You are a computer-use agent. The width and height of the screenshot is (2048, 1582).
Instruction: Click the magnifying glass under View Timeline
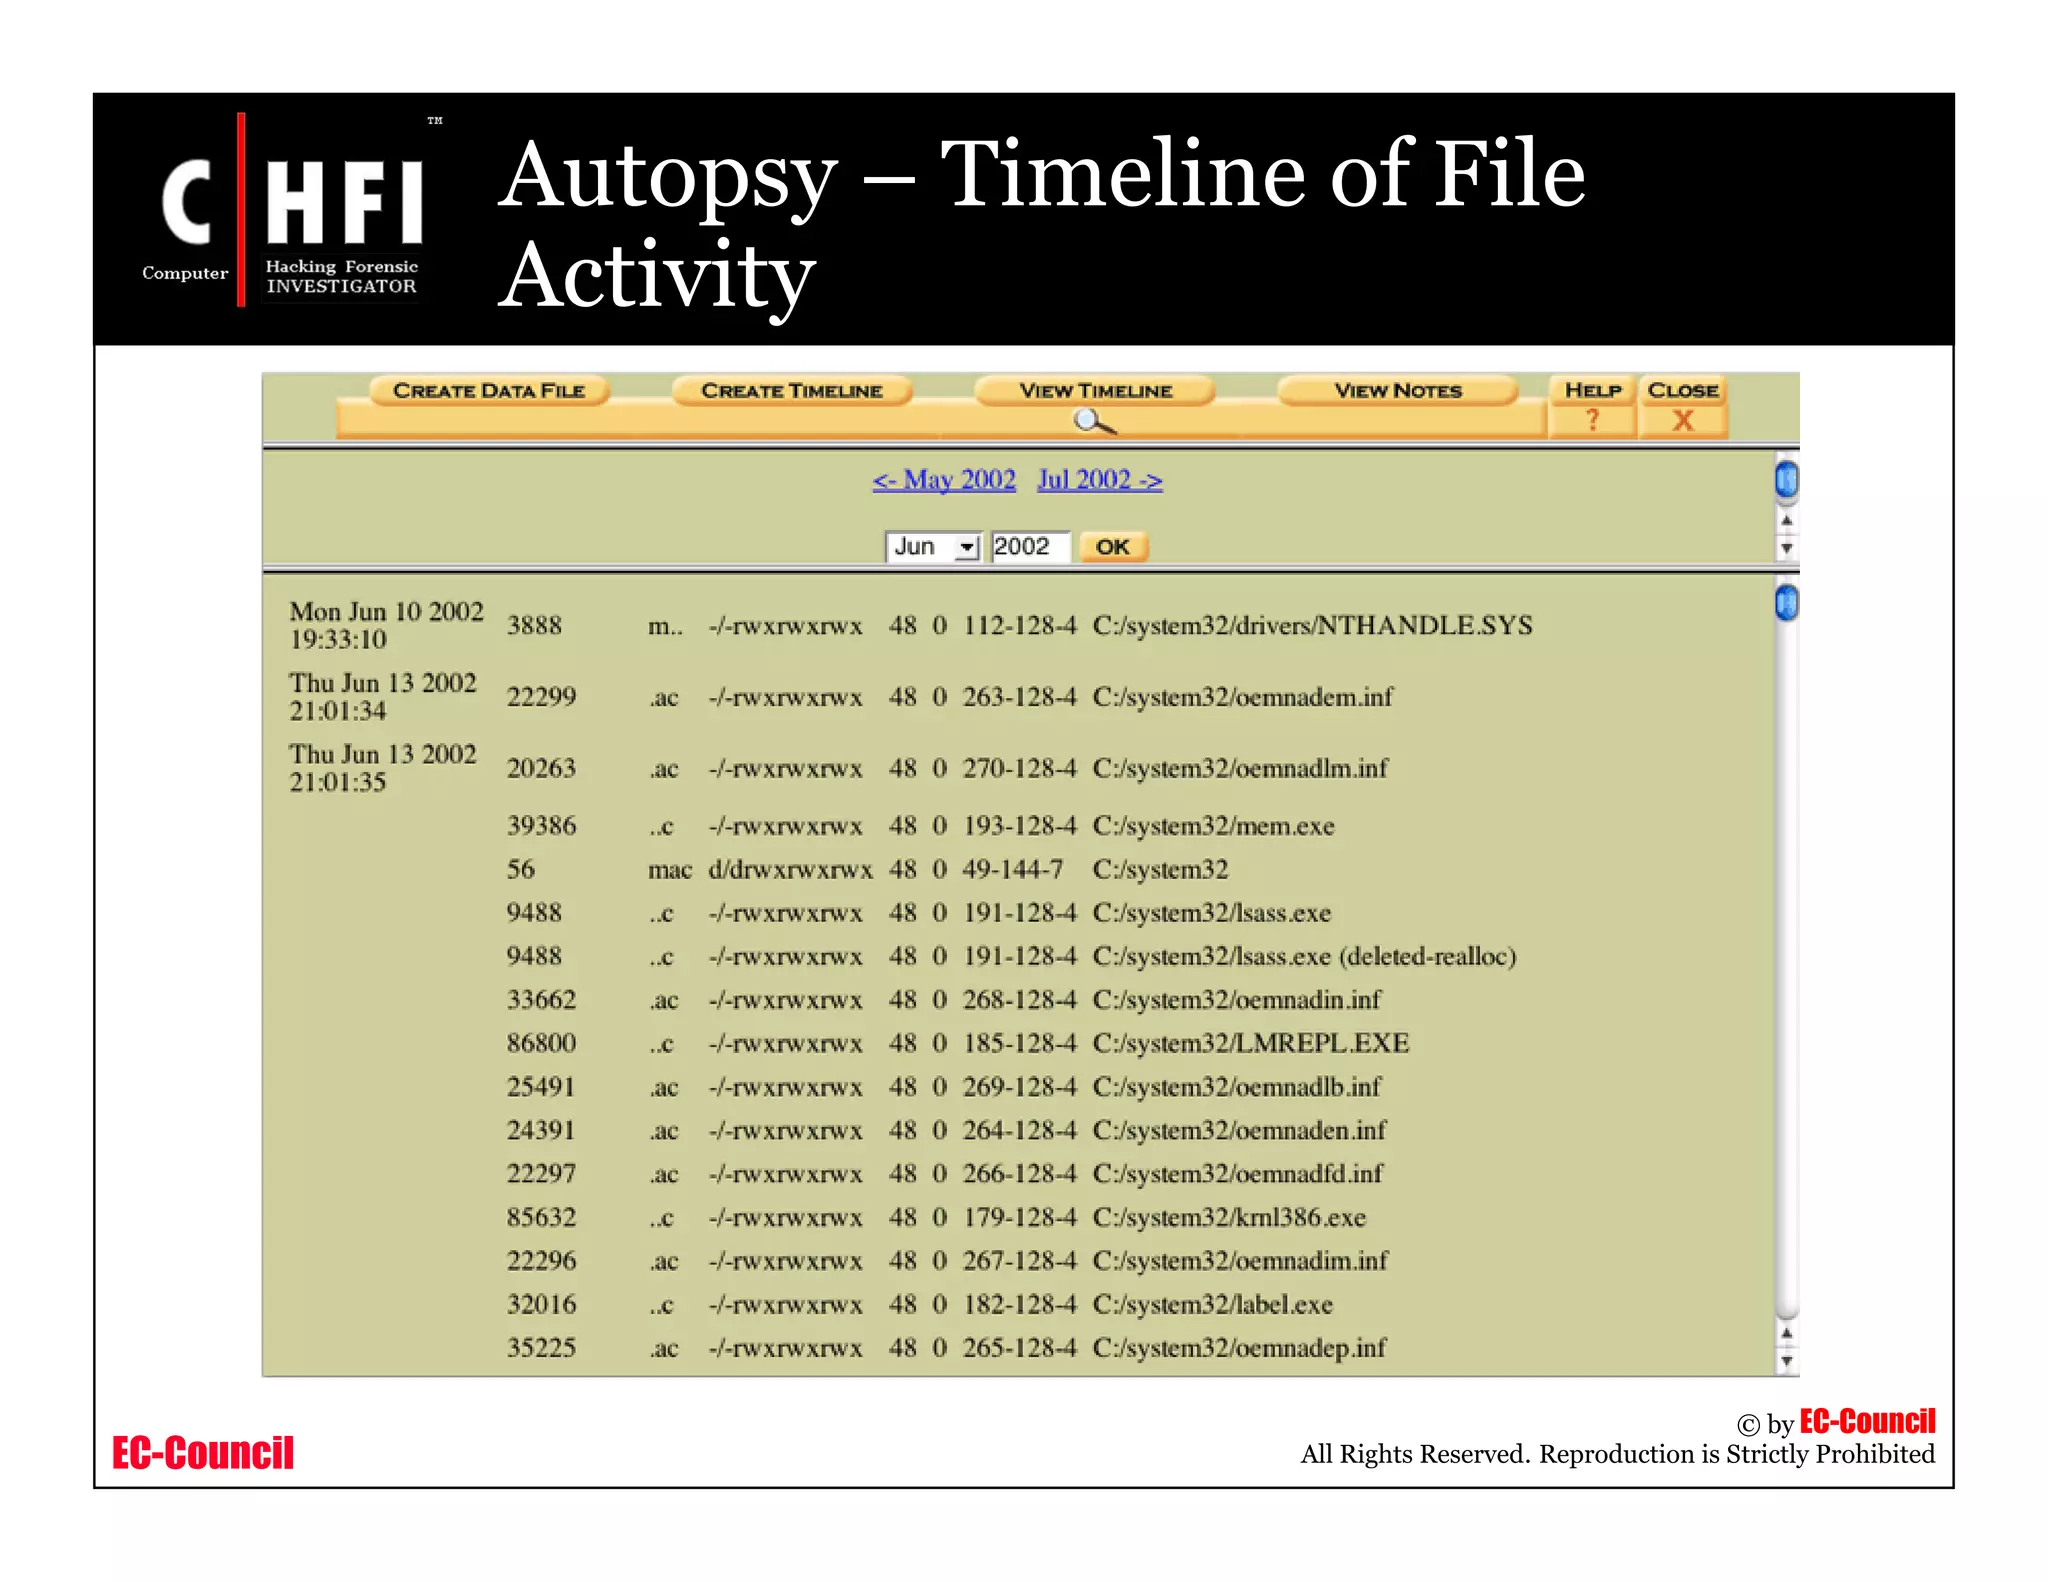pos(1094,422)
